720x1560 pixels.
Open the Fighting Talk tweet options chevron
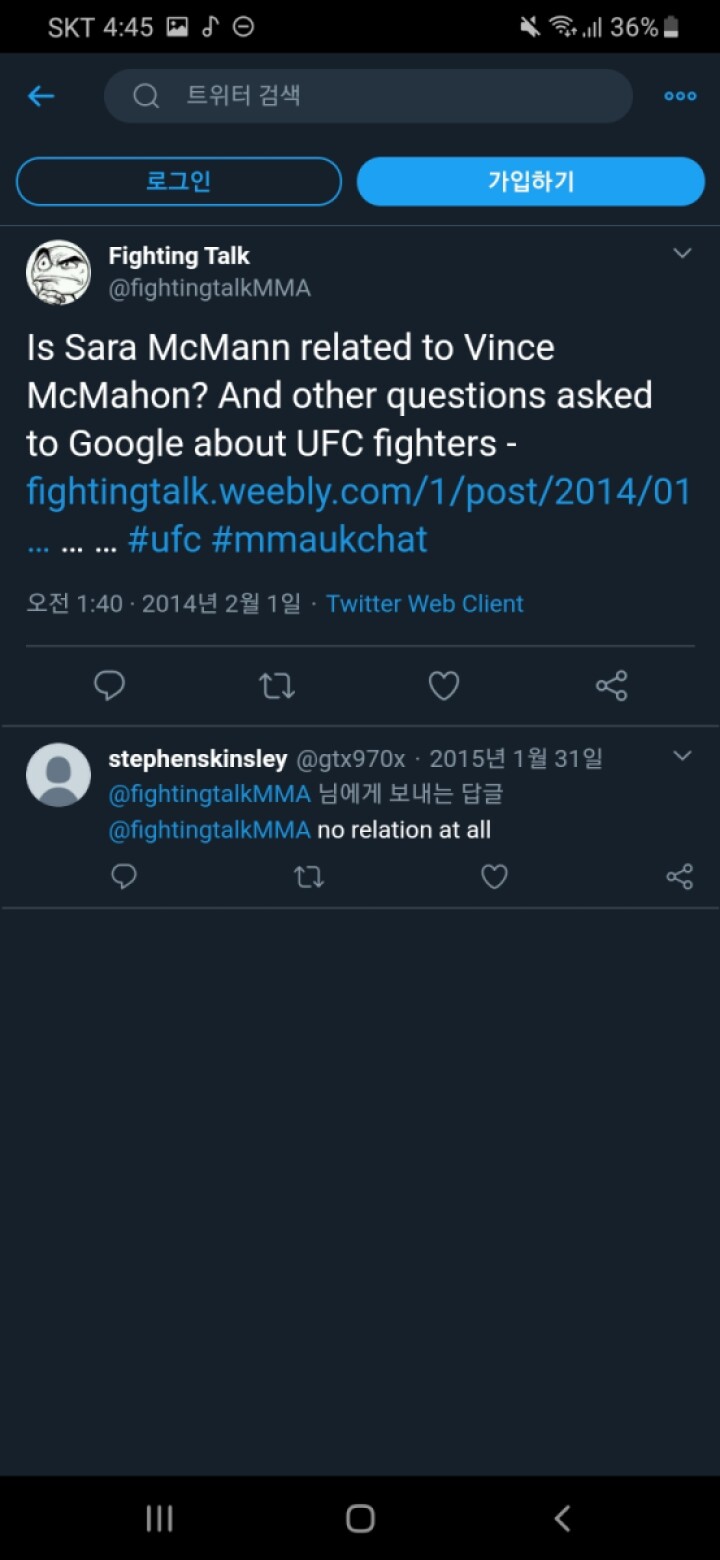pyautogui.click(x=682, y=253)
